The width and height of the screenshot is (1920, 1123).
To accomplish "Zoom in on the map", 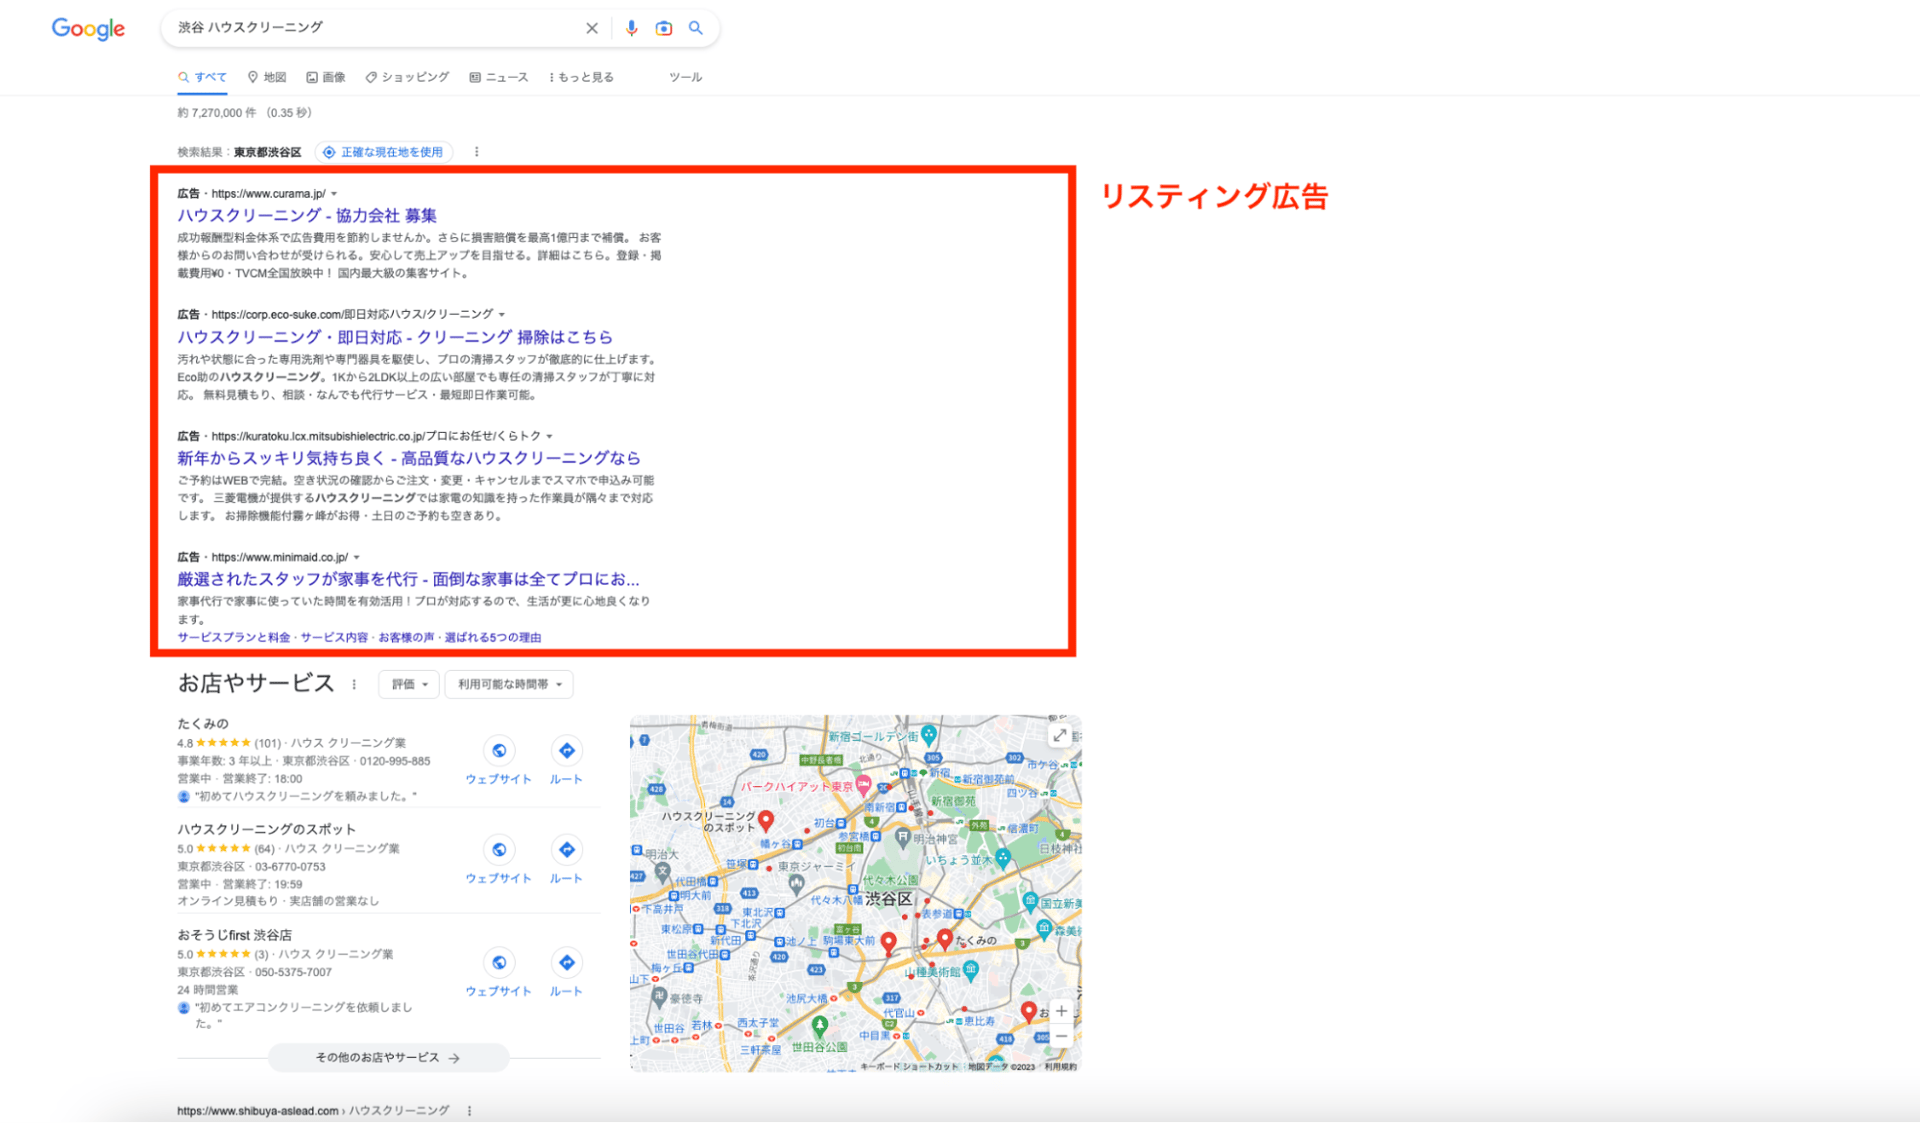I will pyautogui.click(x=1061, y=1011).
